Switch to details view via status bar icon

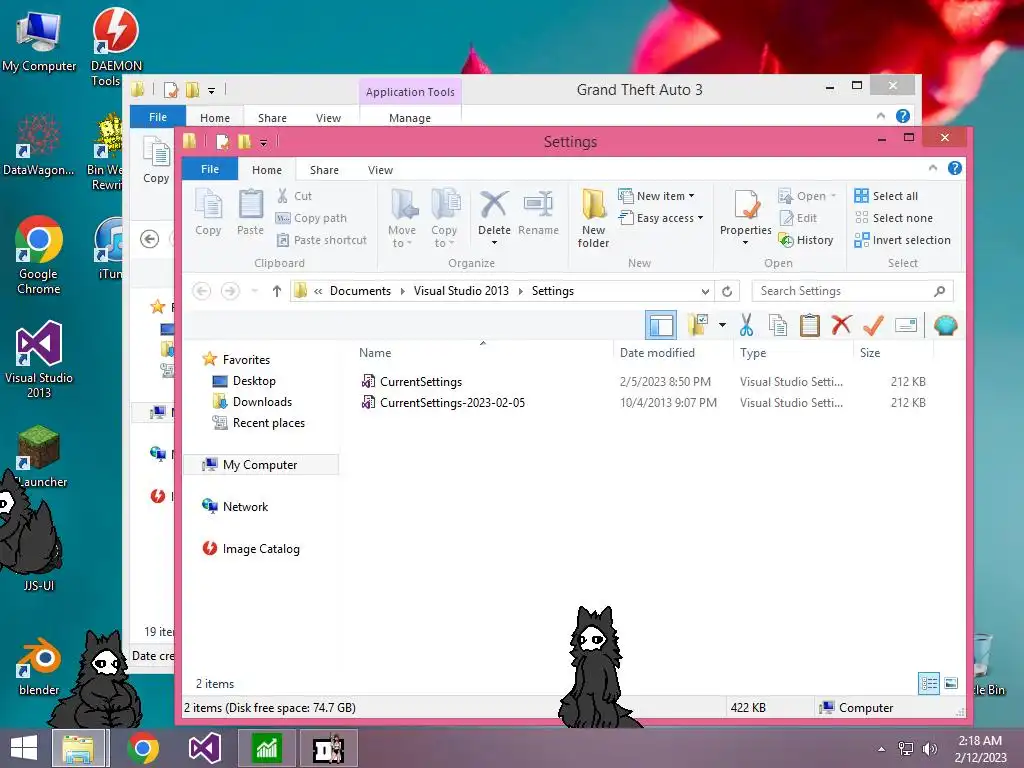929,684
